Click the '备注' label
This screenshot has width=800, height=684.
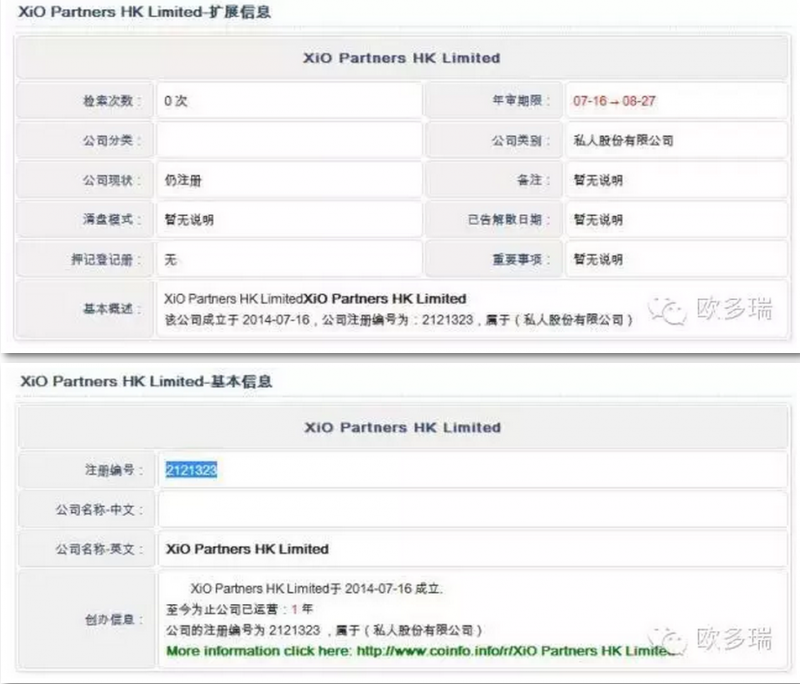click(x=534, y=180)
